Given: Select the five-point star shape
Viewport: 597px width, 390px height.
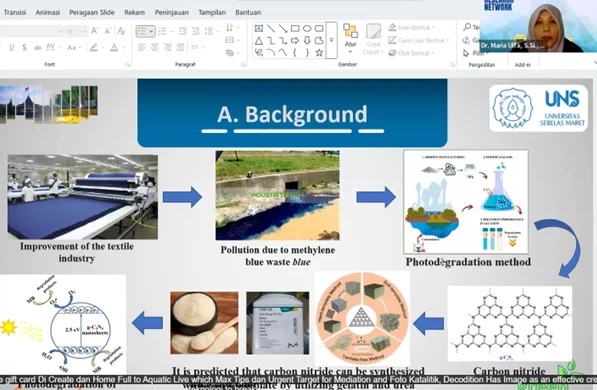Looking at the screenshot, I should click(x=319, y=53).
